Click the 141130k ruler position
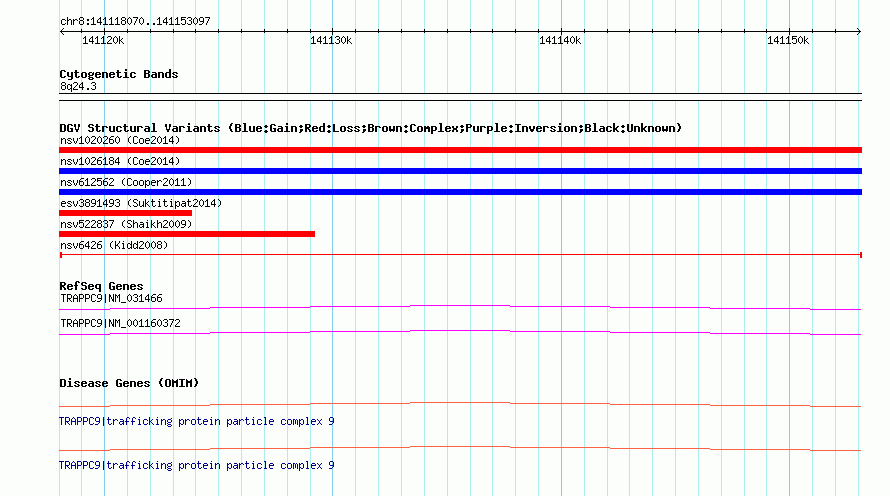Image resolution: width=890 pixels, height=496 pixels. coord(331,40)
